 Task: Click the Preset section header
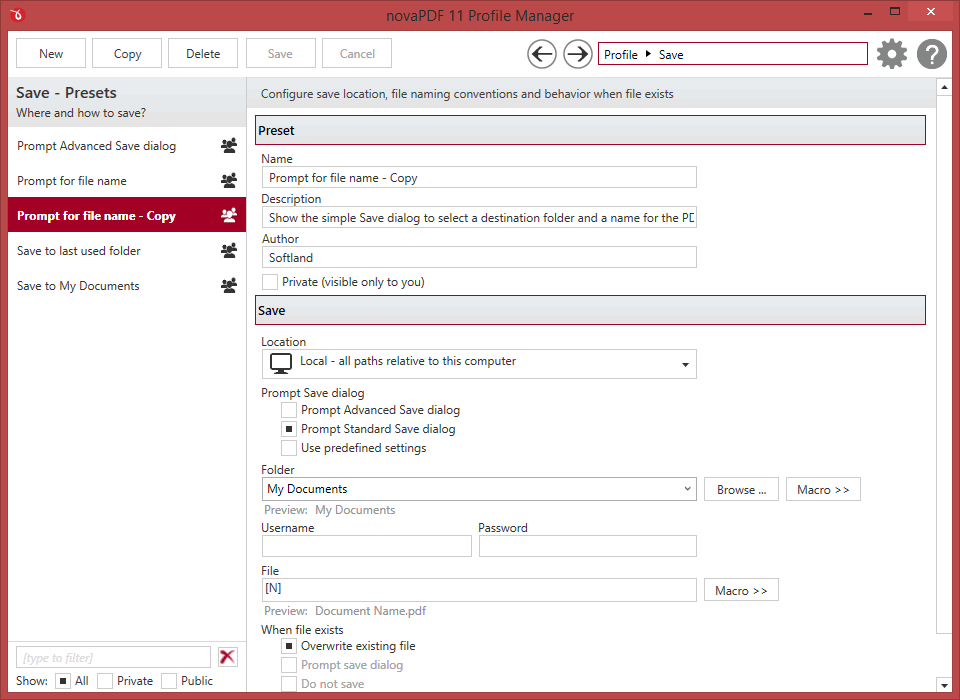590,130
